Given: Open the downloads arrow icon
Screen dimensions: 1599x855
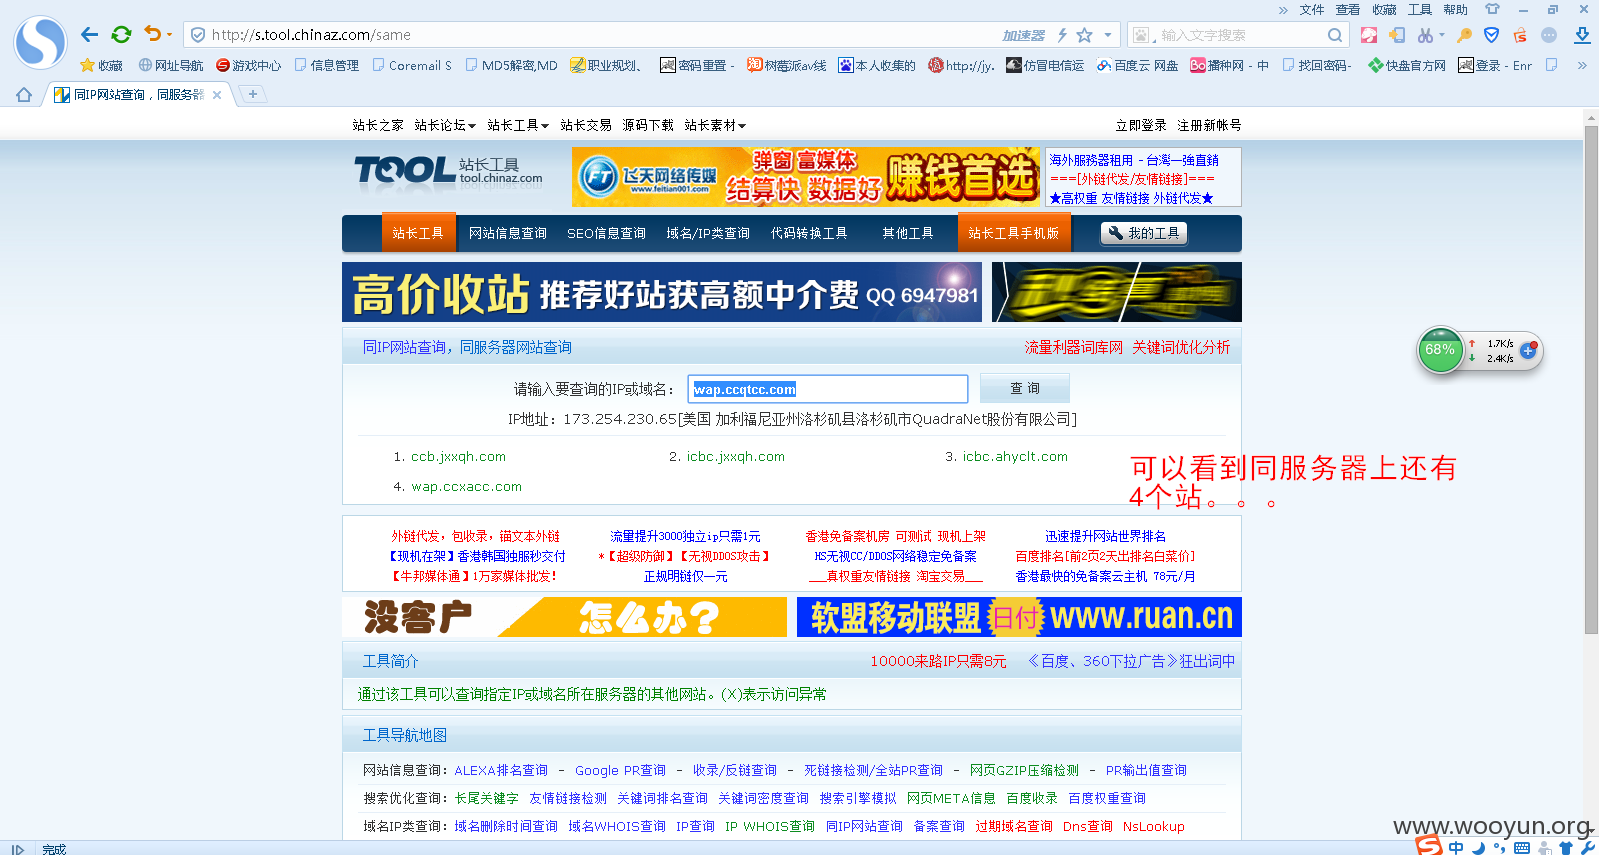Looking at the screenshot, I should tap(1582, 35).
